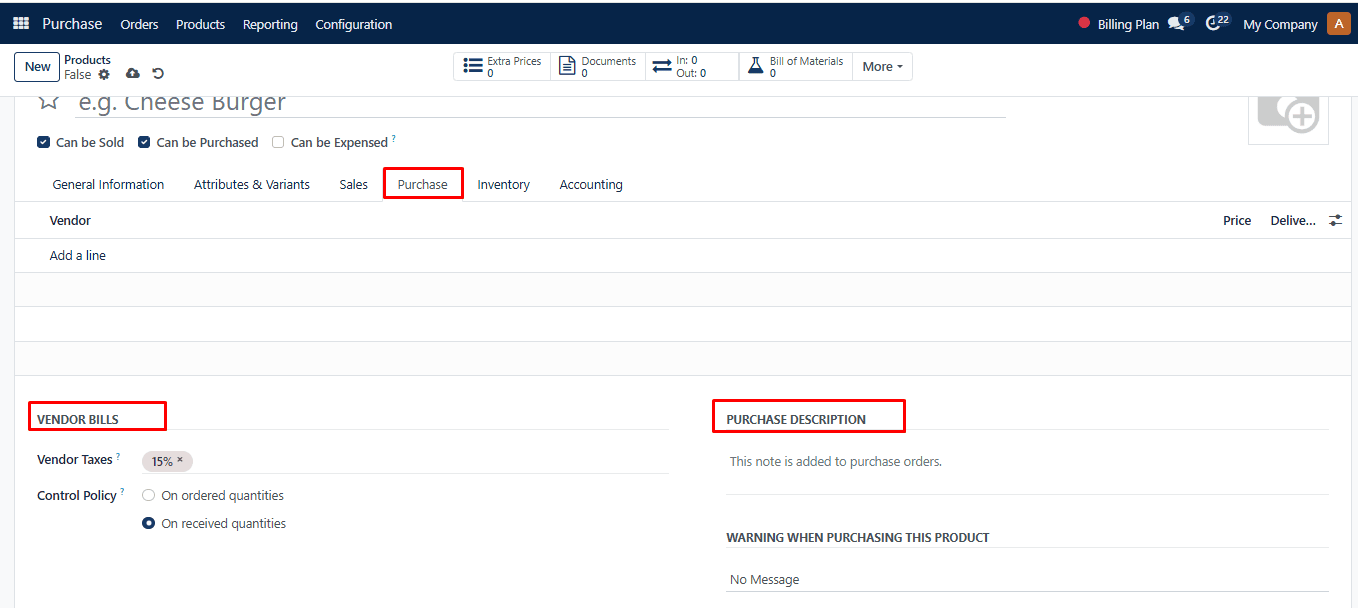Click the Can be Expensed help mark

click(x=393, y=139)
